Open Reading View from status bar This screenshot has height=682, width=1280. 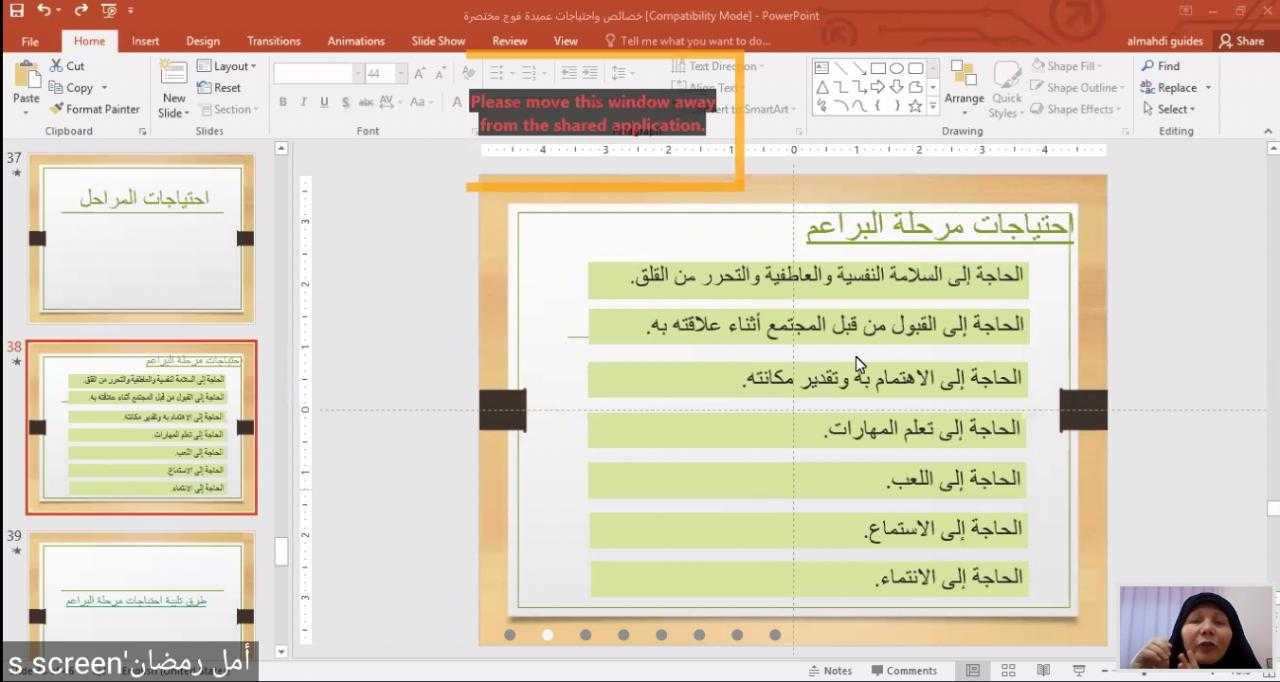(1043, 670)
